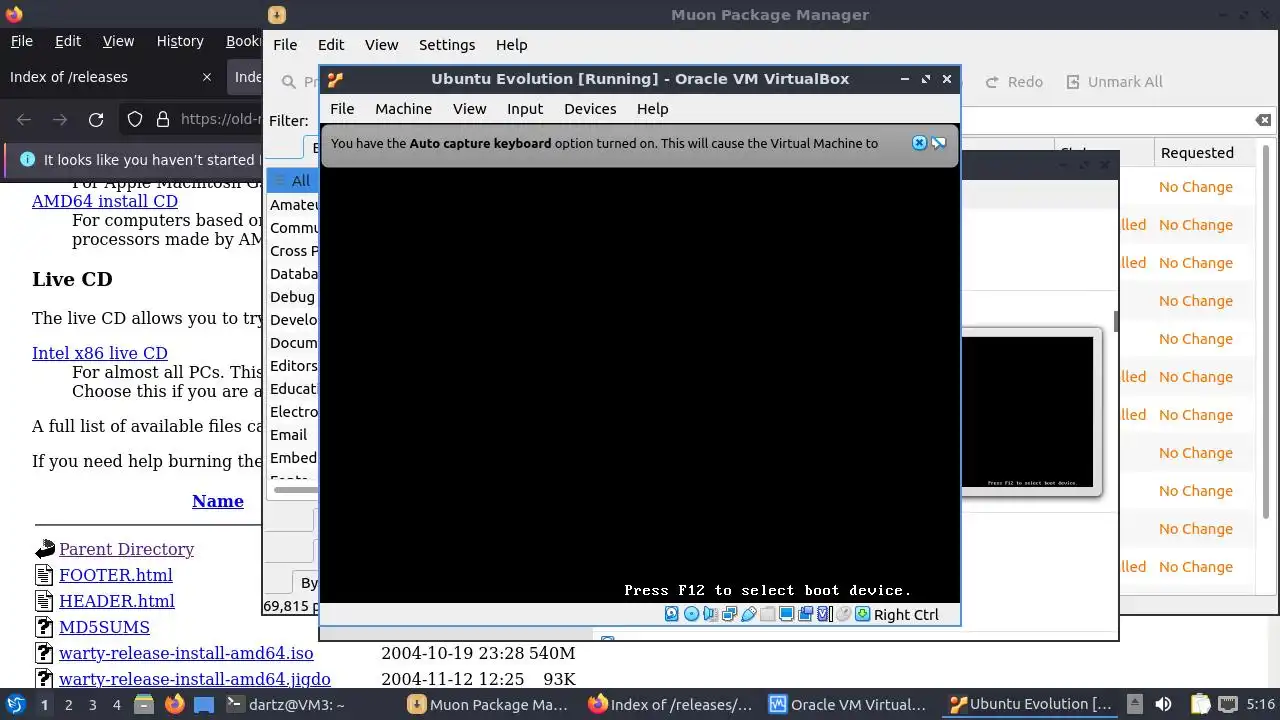The image size is (1280, 720).
Task: Click the don't-show-again icon on notification
Action: (x=939, y=143)
